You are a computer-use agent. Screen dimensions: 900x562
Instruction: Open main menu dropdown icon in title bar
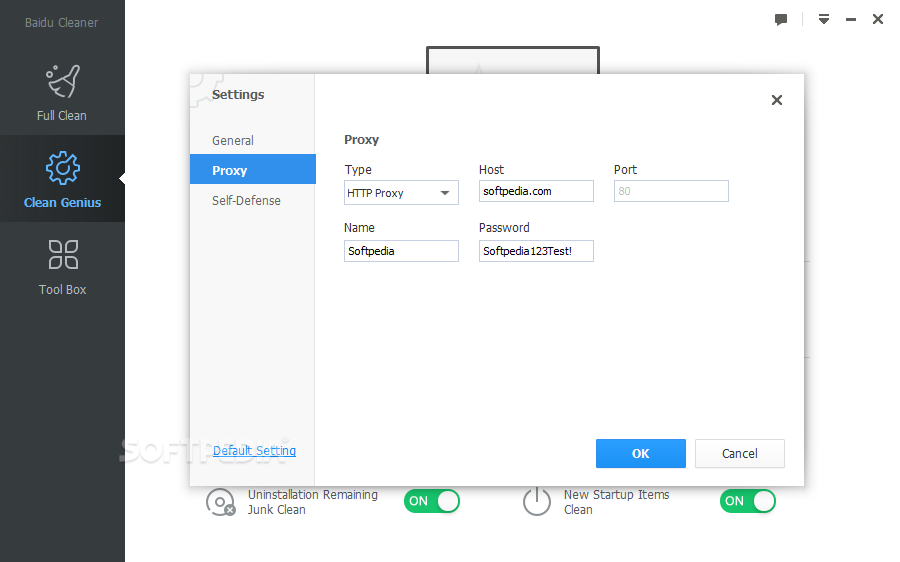824,20
